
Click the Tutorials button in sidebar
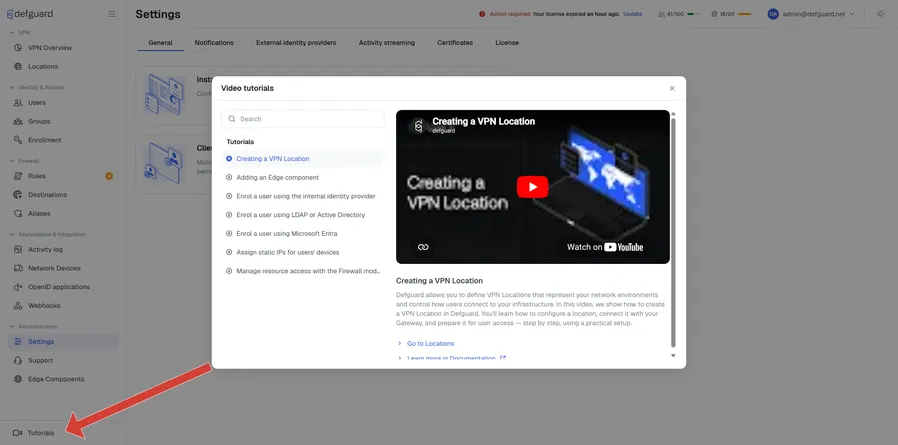(x=33, y=433)
